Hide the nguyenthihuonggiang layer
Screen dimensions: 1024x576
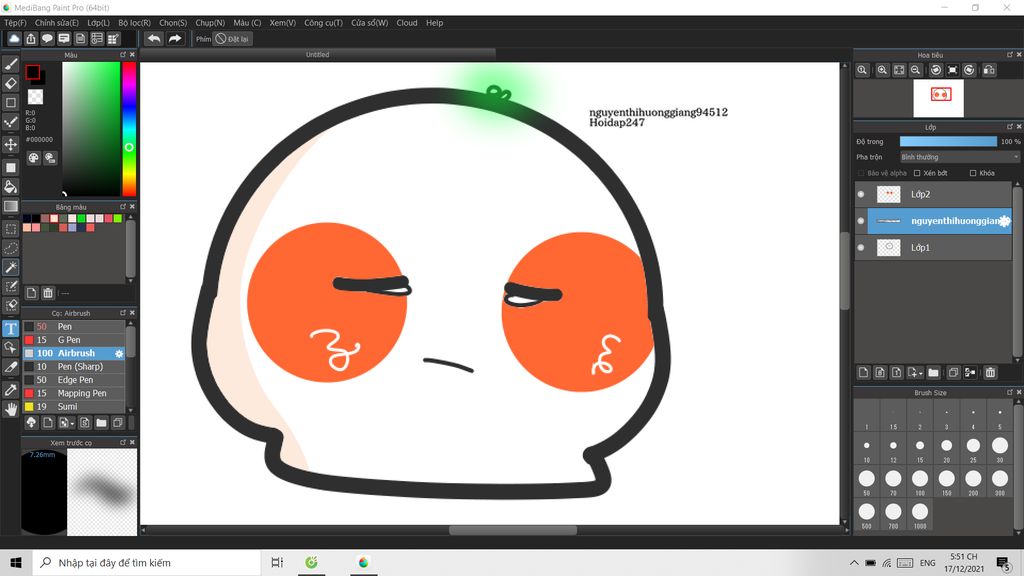pyautogui.click(x=861, y=221)
